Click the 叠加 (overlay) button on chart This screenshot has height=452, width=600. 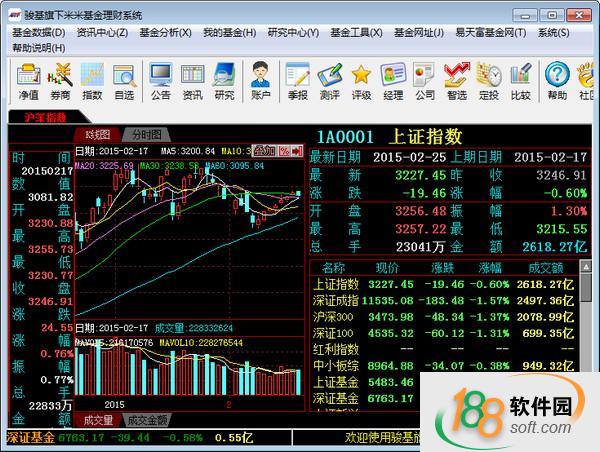click(265, 150)
